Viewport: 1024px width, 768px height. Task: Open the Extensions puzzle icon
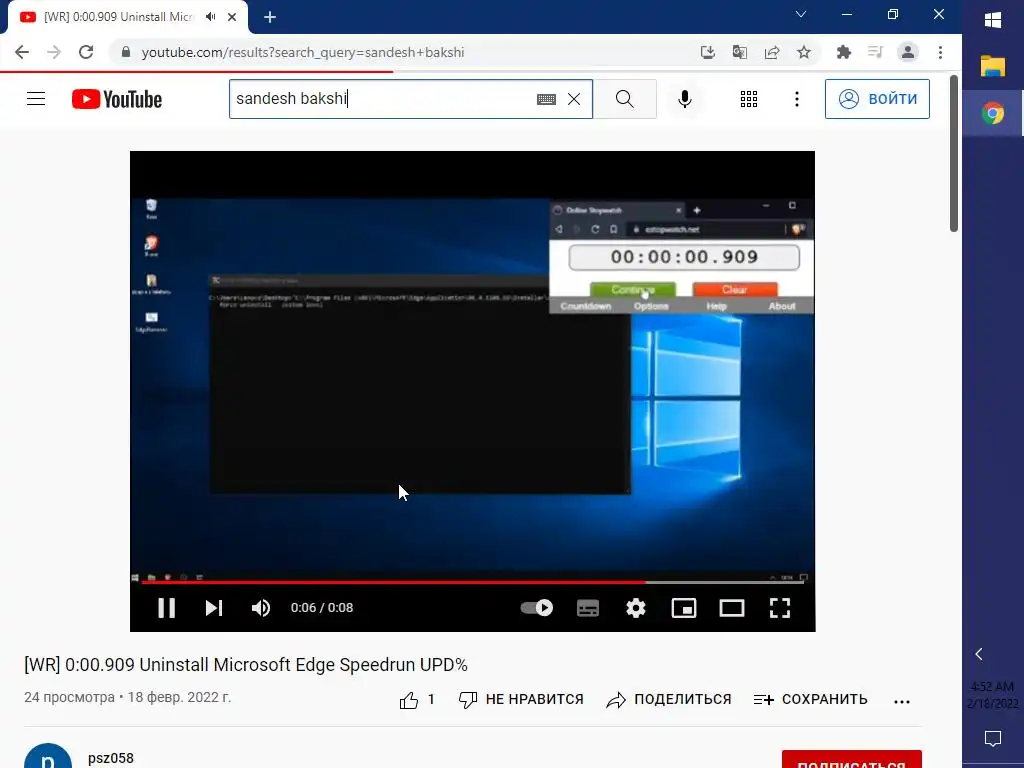click(x=844, y=52)
